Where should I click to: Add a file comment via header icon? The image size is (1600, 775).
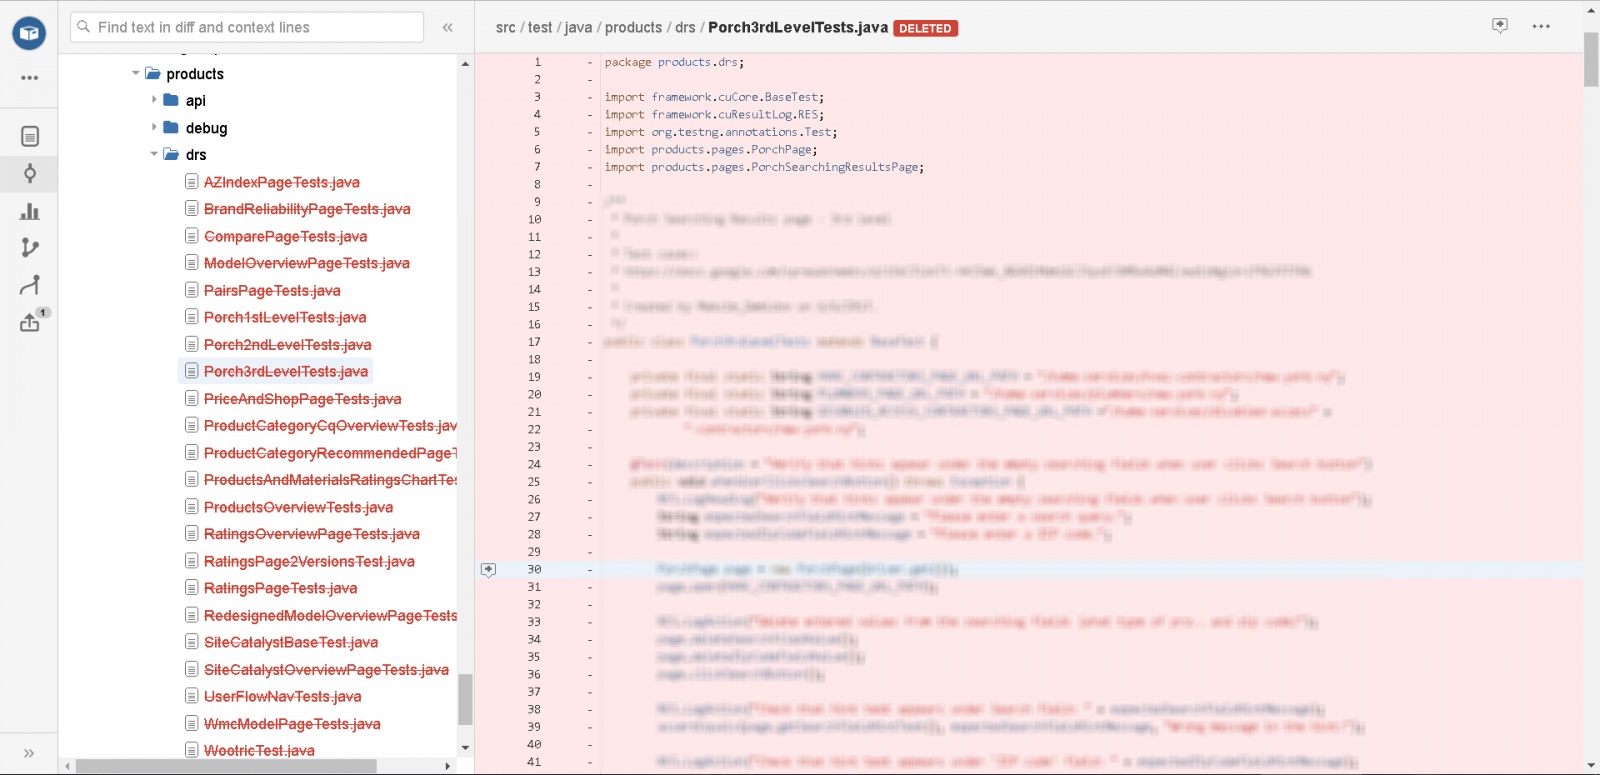pos(1500,26)
